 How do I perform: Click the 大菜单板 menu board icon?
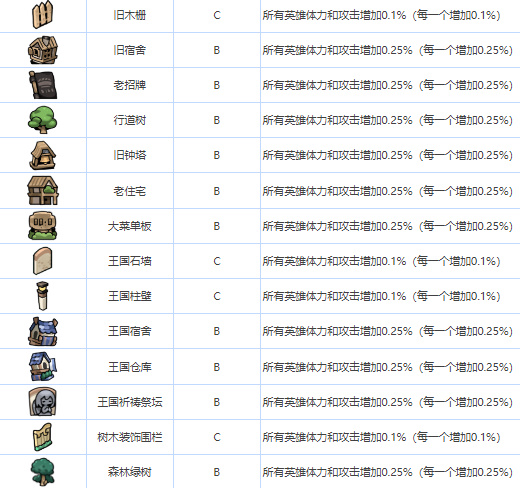click(x=43, y=226)
